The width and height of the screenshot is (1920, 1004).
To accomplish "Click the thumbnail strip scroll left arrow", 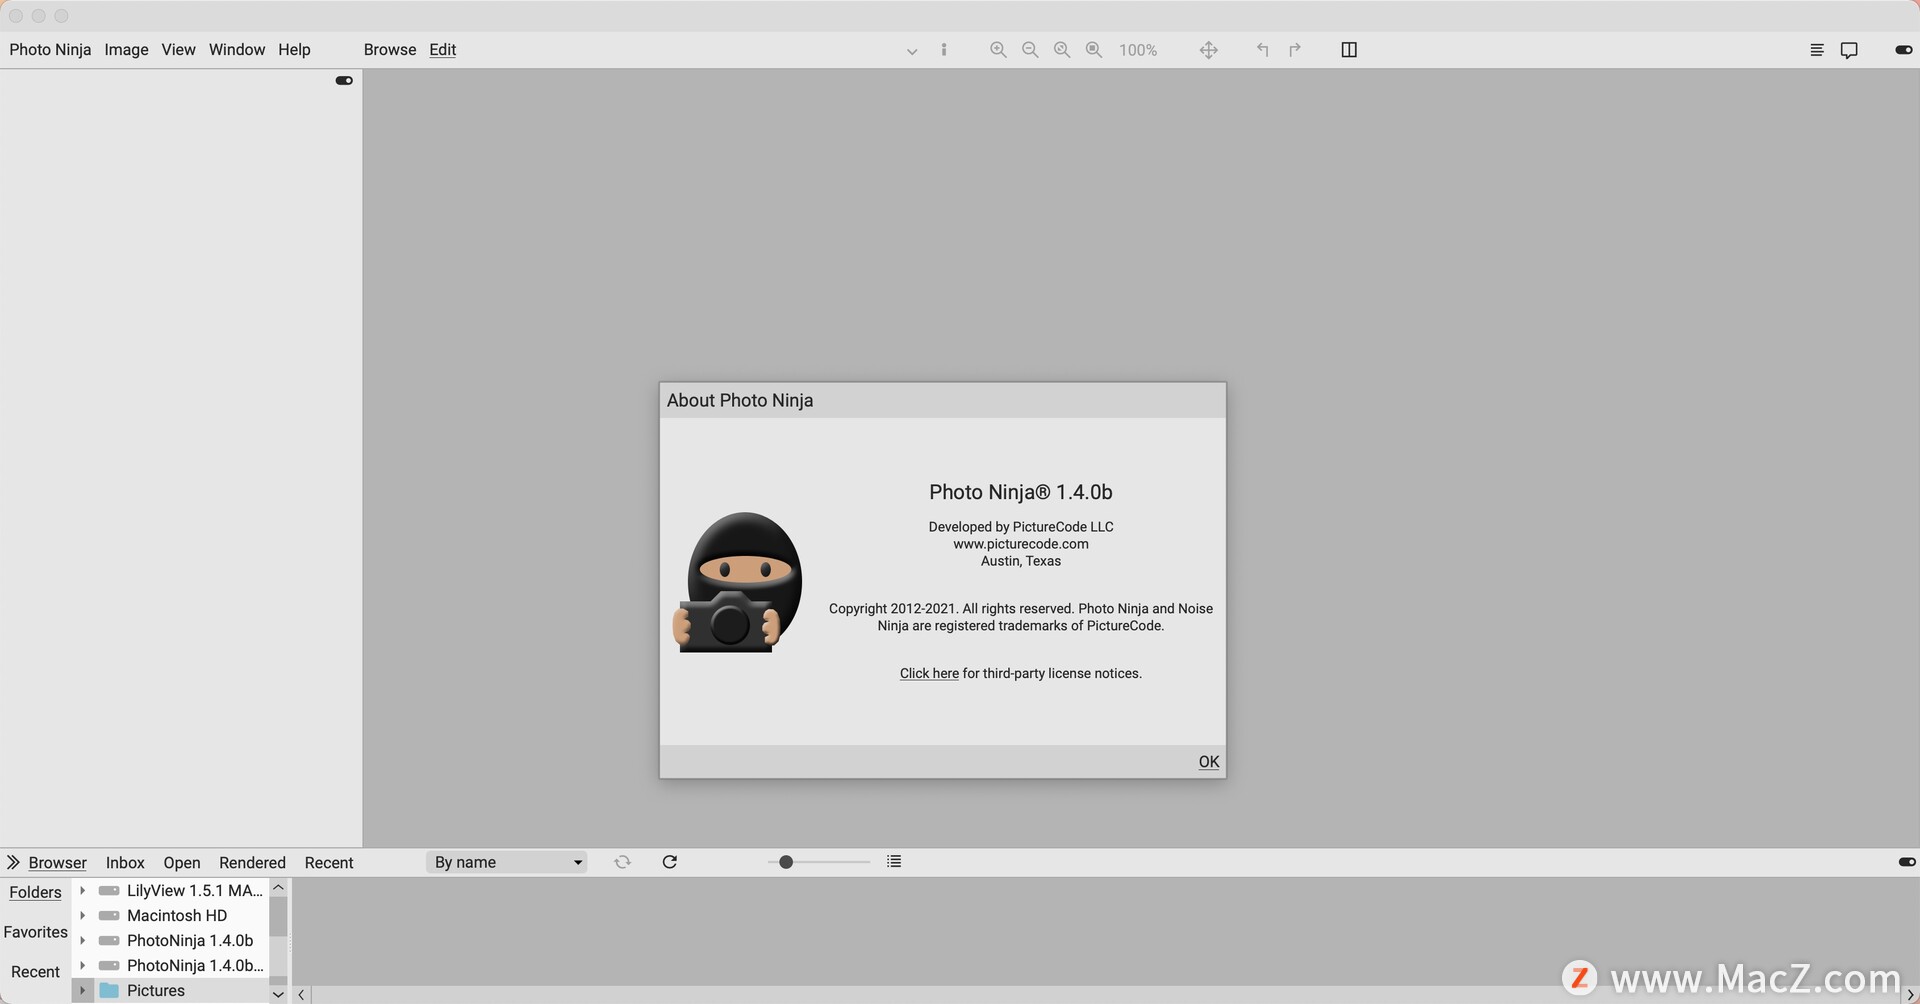I will click(x=301, y=995).
